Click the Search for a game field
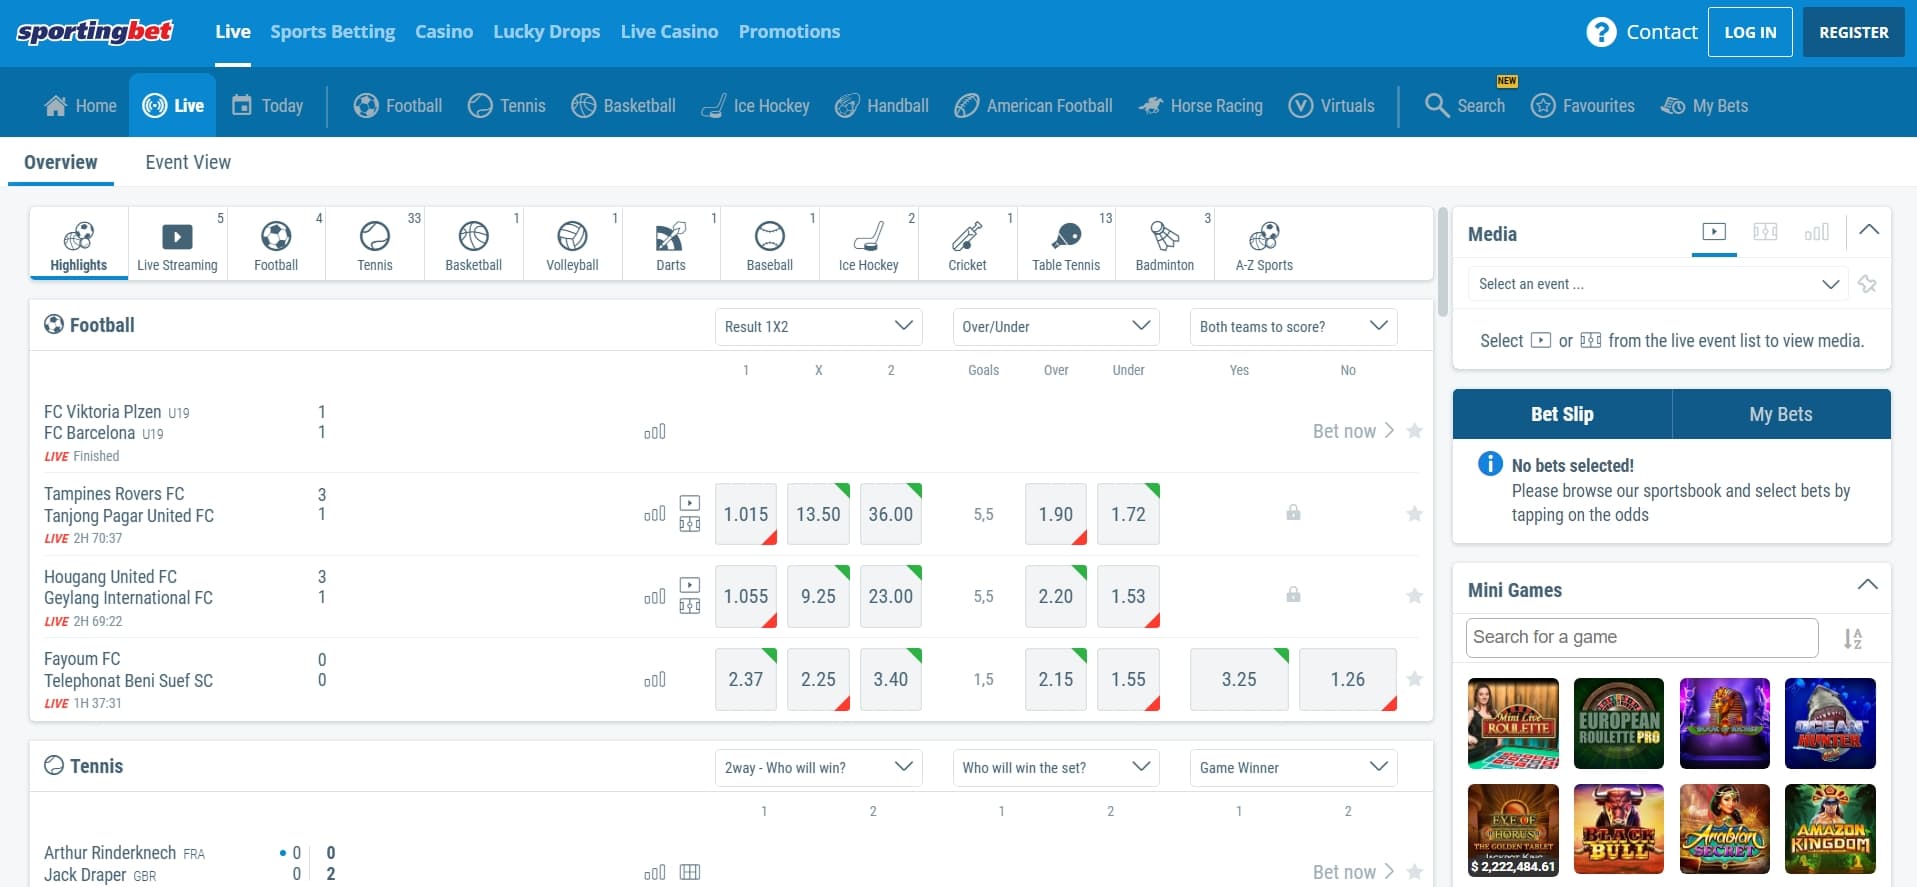Image resolution: width=1917 pixels, height=887 pixels. [1641, 637]
